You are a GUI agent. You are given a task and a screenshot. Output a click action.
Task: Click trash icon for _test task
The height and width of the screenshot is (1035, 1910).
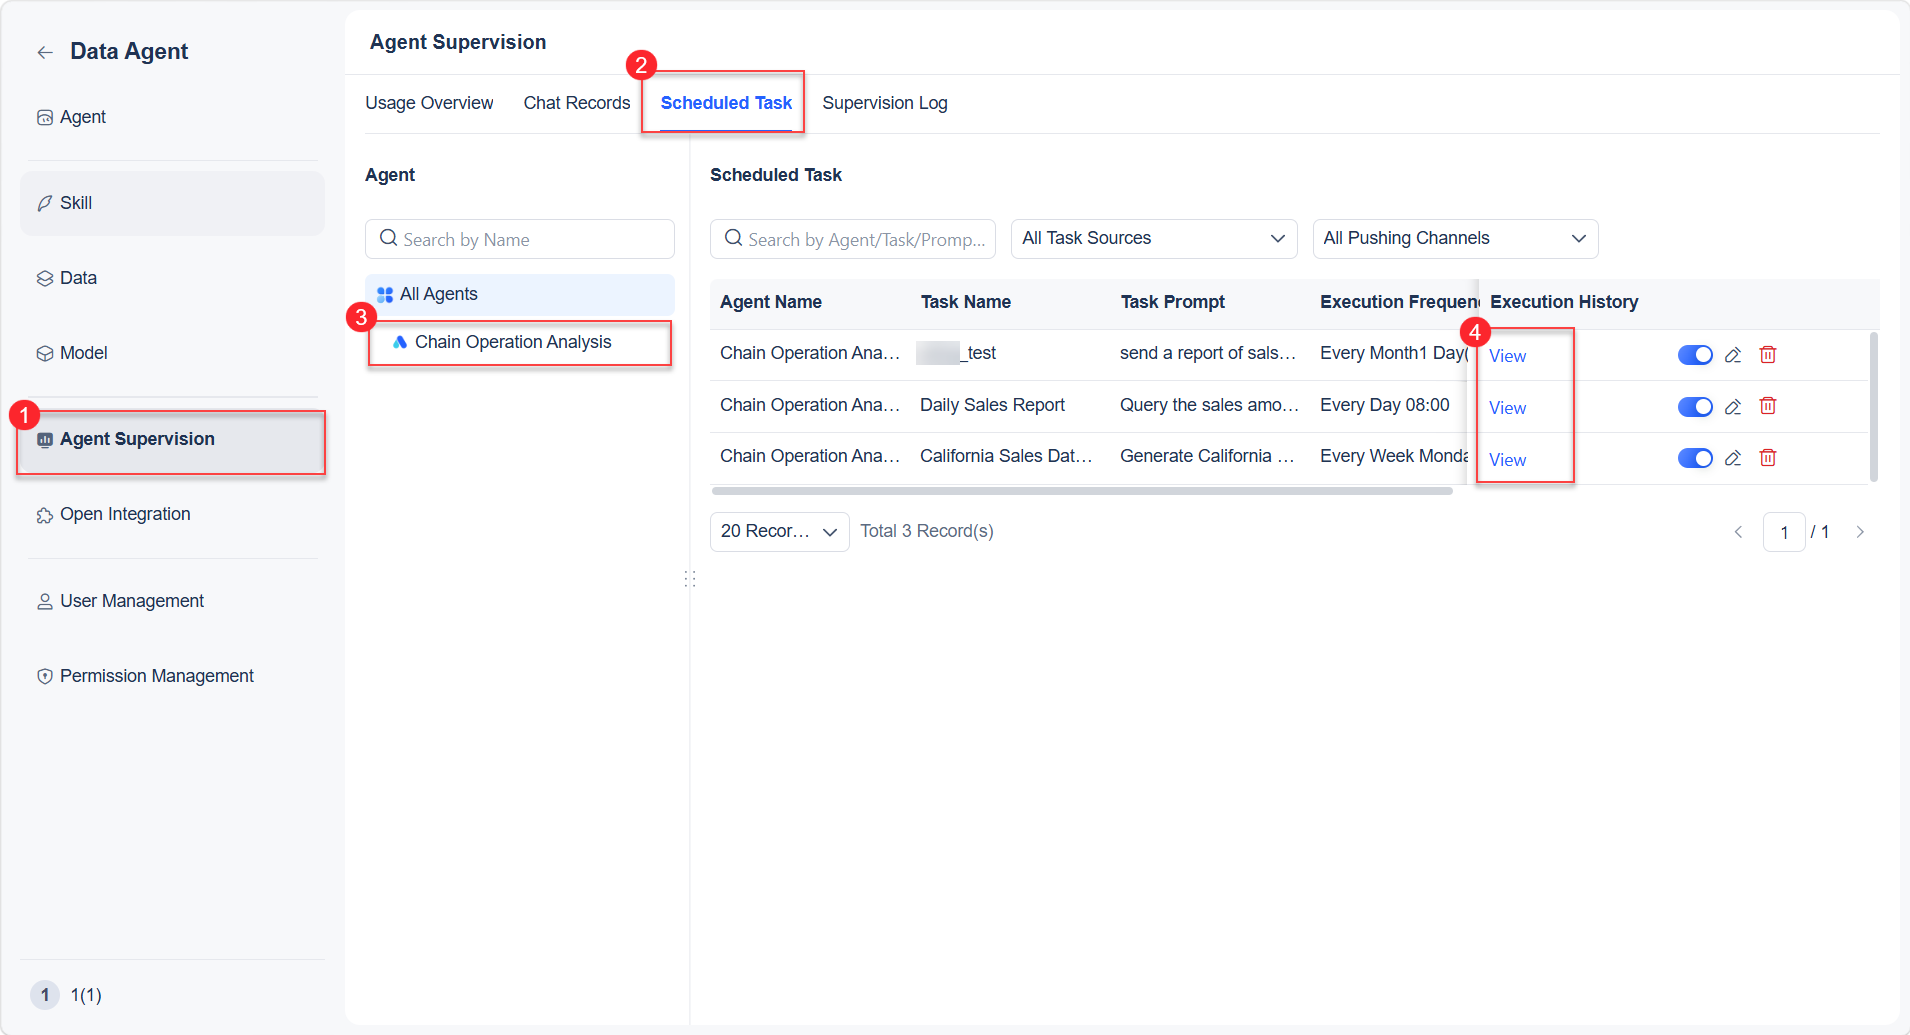(1768, 355)
